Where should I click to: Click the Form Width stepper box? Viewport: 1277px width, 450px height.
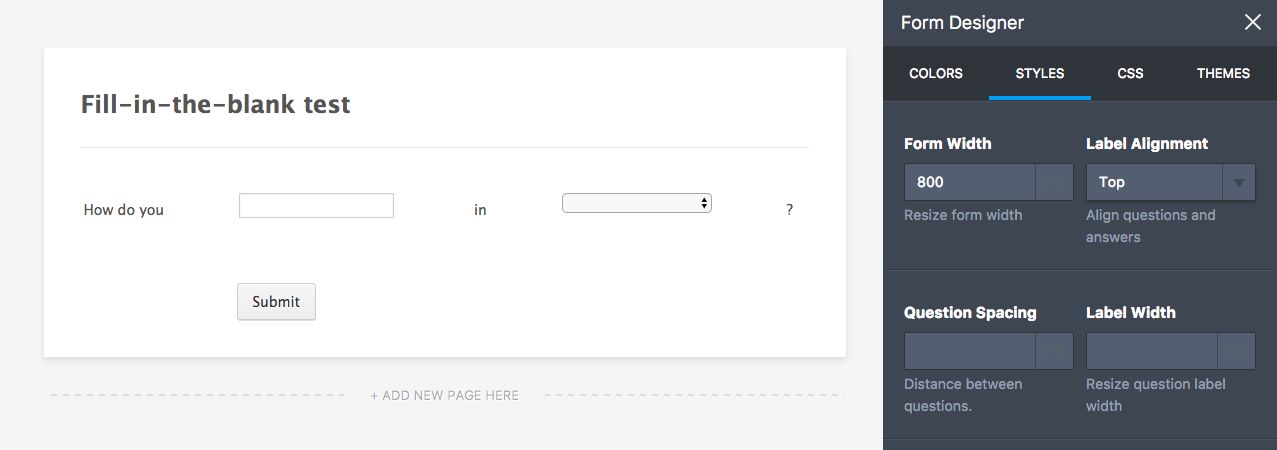coord(1054,182)
